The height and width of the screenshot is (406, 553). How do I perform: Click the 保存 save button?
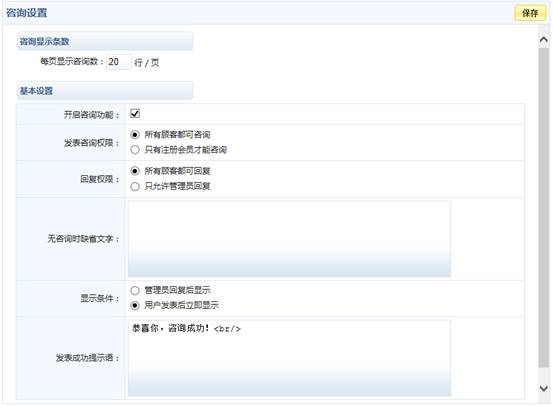(530, 13)
